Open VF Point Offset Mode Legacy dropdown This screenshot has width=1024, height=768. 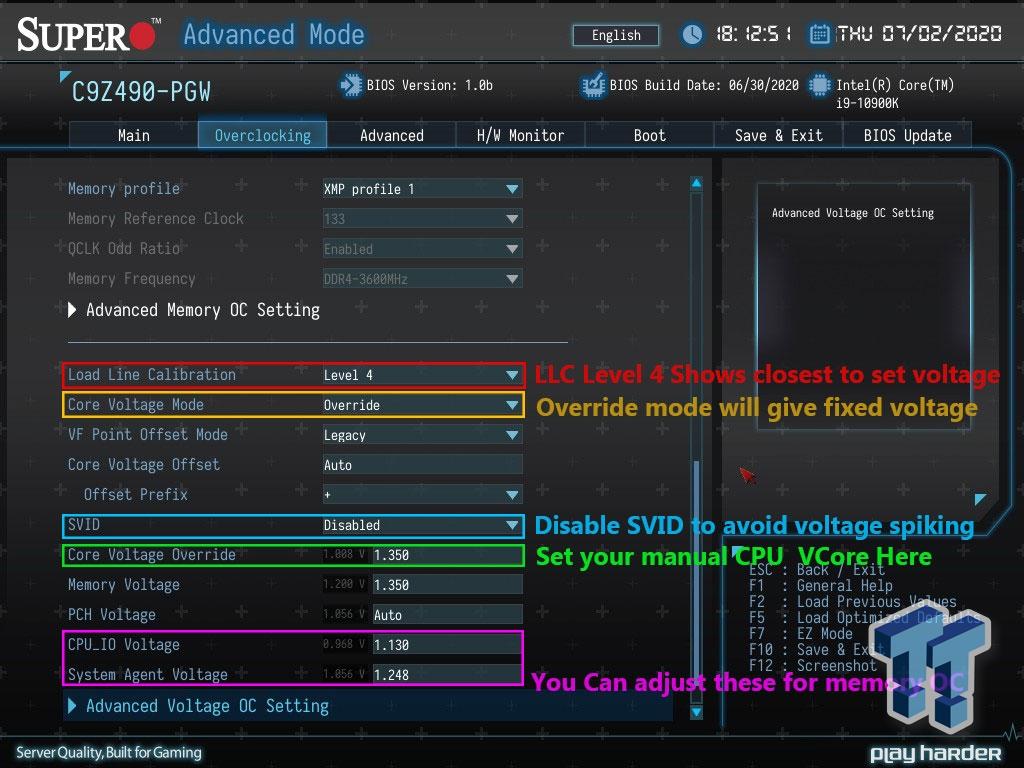[x=423, y=435]
